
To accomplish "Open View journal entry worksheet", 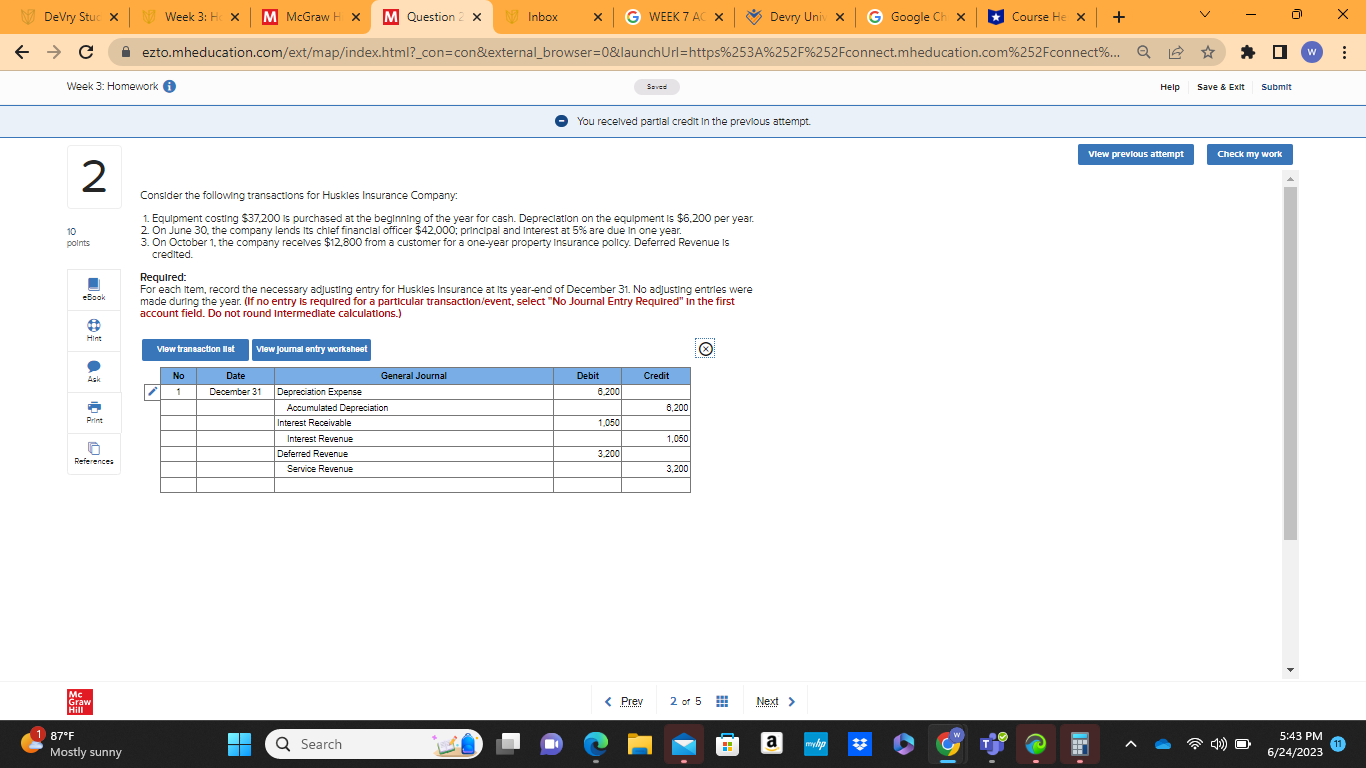I will click(311, 349).
